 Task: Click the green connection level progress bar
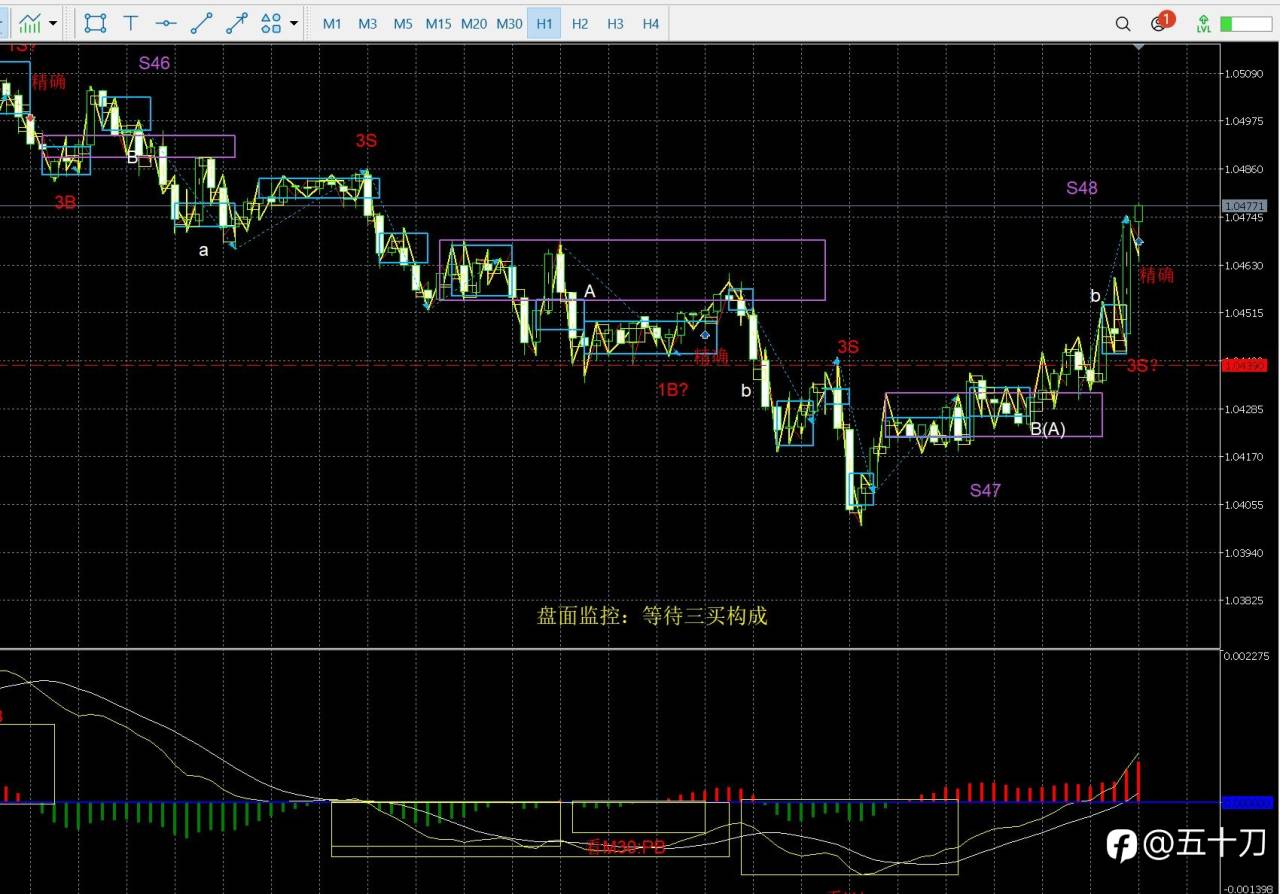[x=1245, y=23]
